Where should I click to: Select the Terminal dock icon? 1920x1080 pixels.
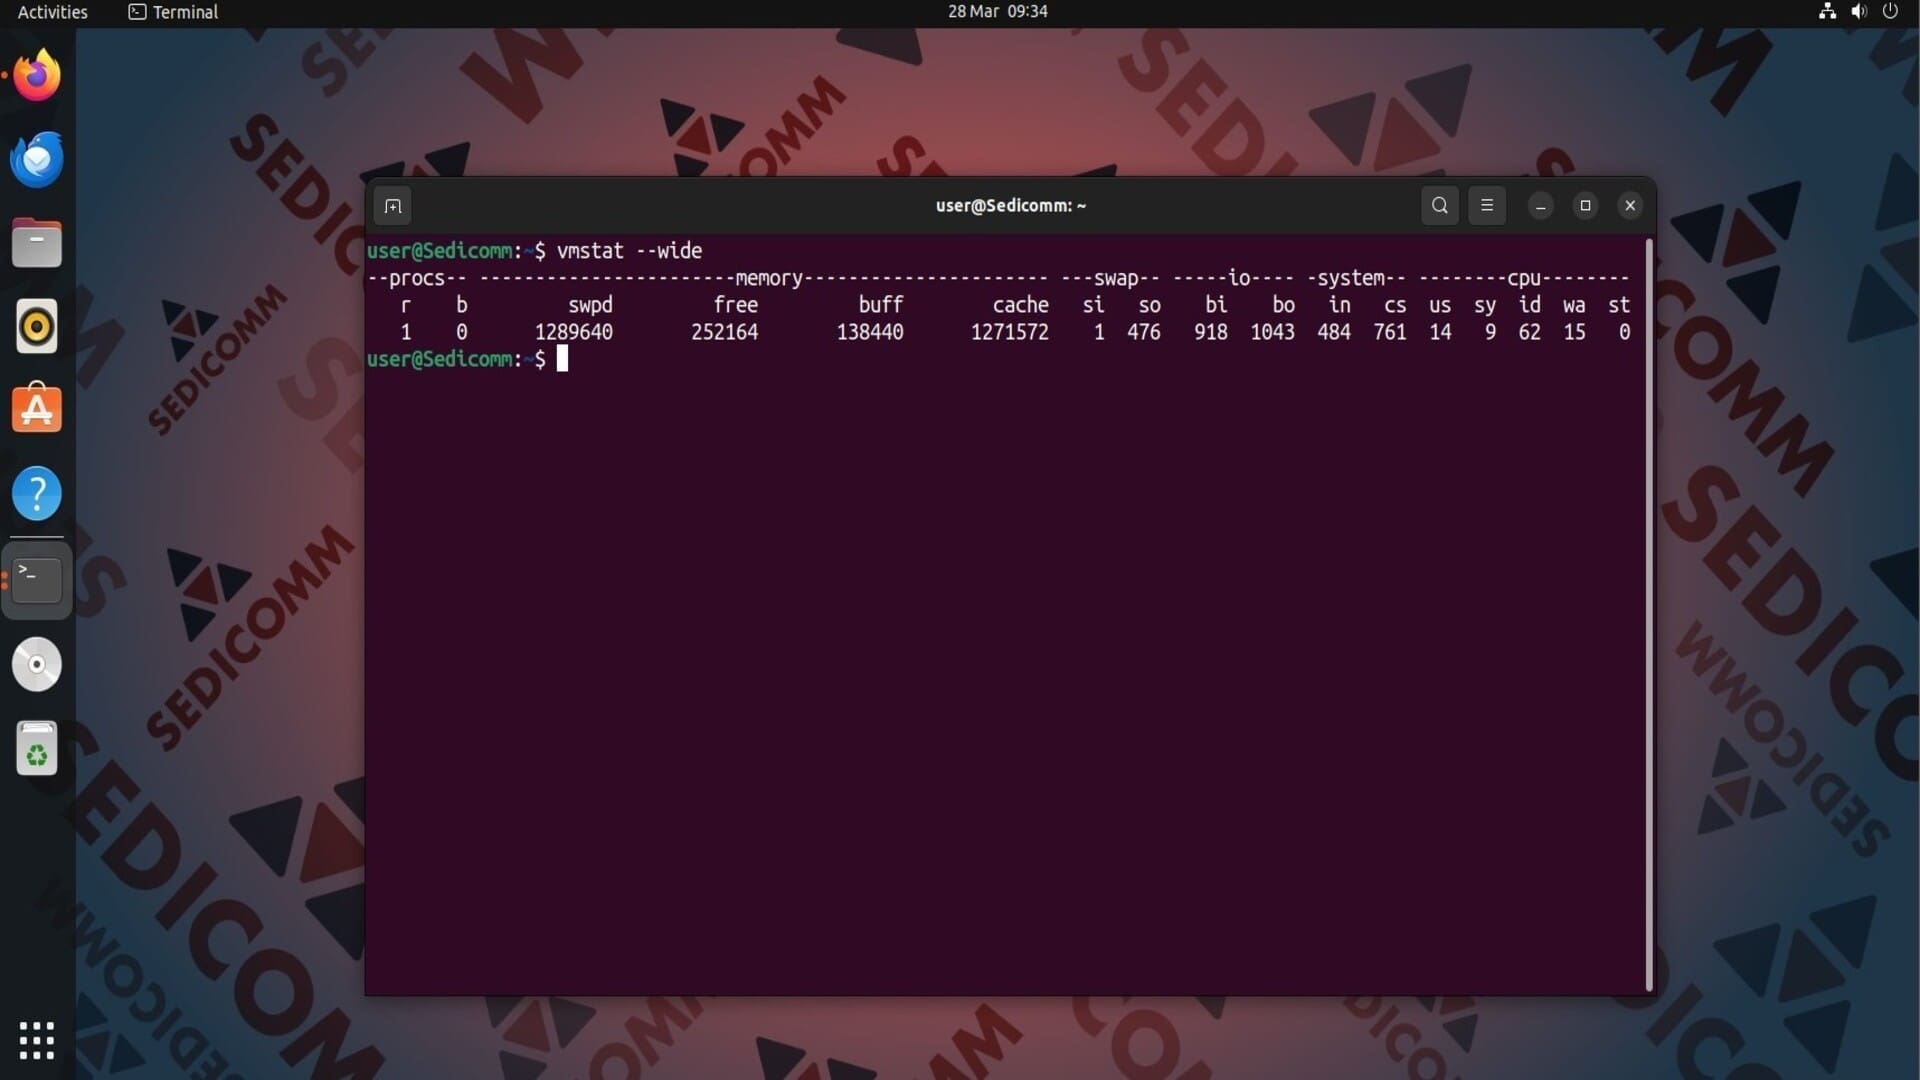click(37, 580)
